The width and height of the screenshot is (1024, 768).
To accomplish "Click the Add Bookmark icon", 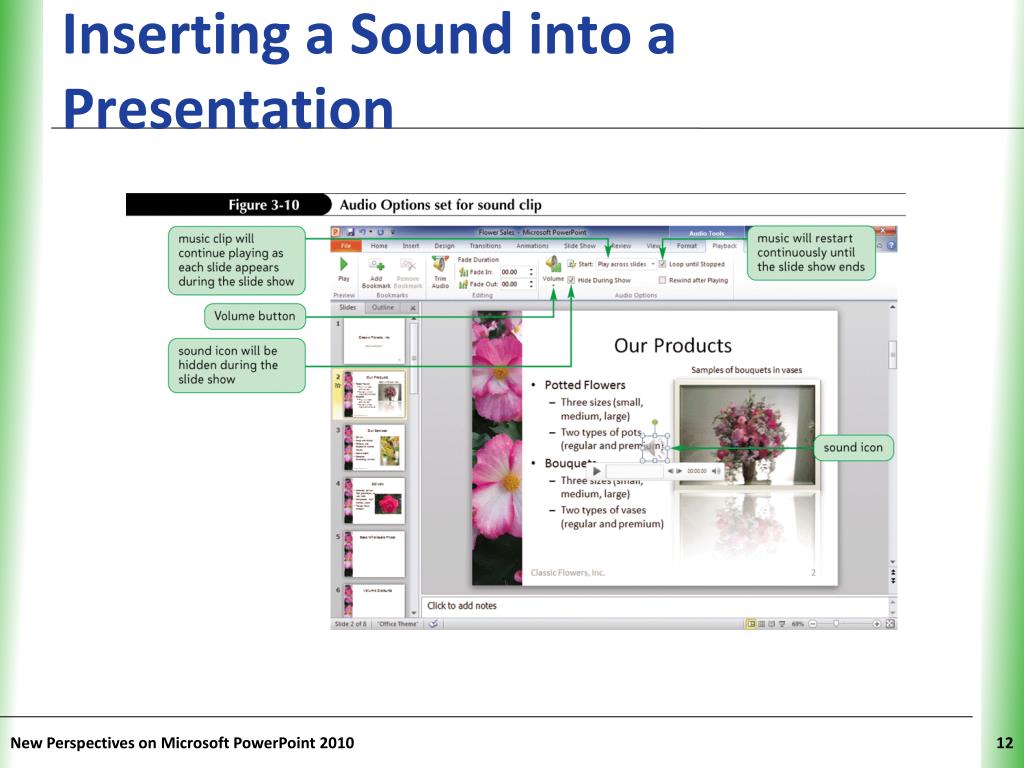I will (x=377, y=265).
